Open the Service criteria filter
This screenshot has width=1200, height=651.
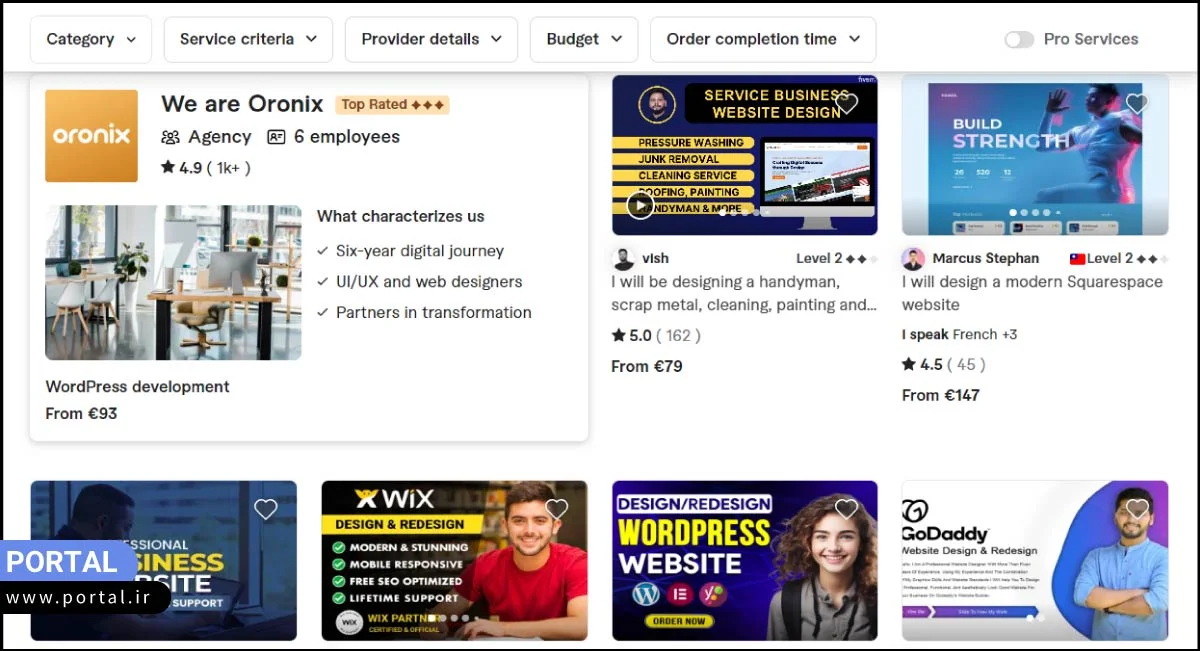click(248, 40)
